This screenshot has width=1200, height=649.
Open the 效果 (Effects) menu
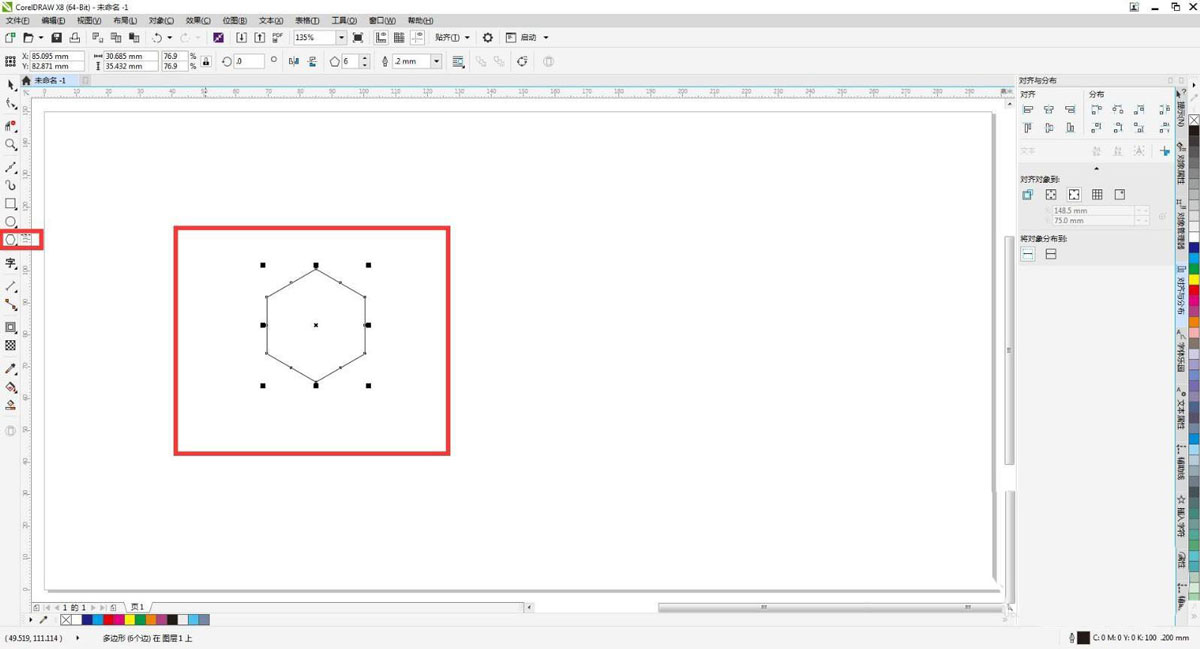point(198,20)
